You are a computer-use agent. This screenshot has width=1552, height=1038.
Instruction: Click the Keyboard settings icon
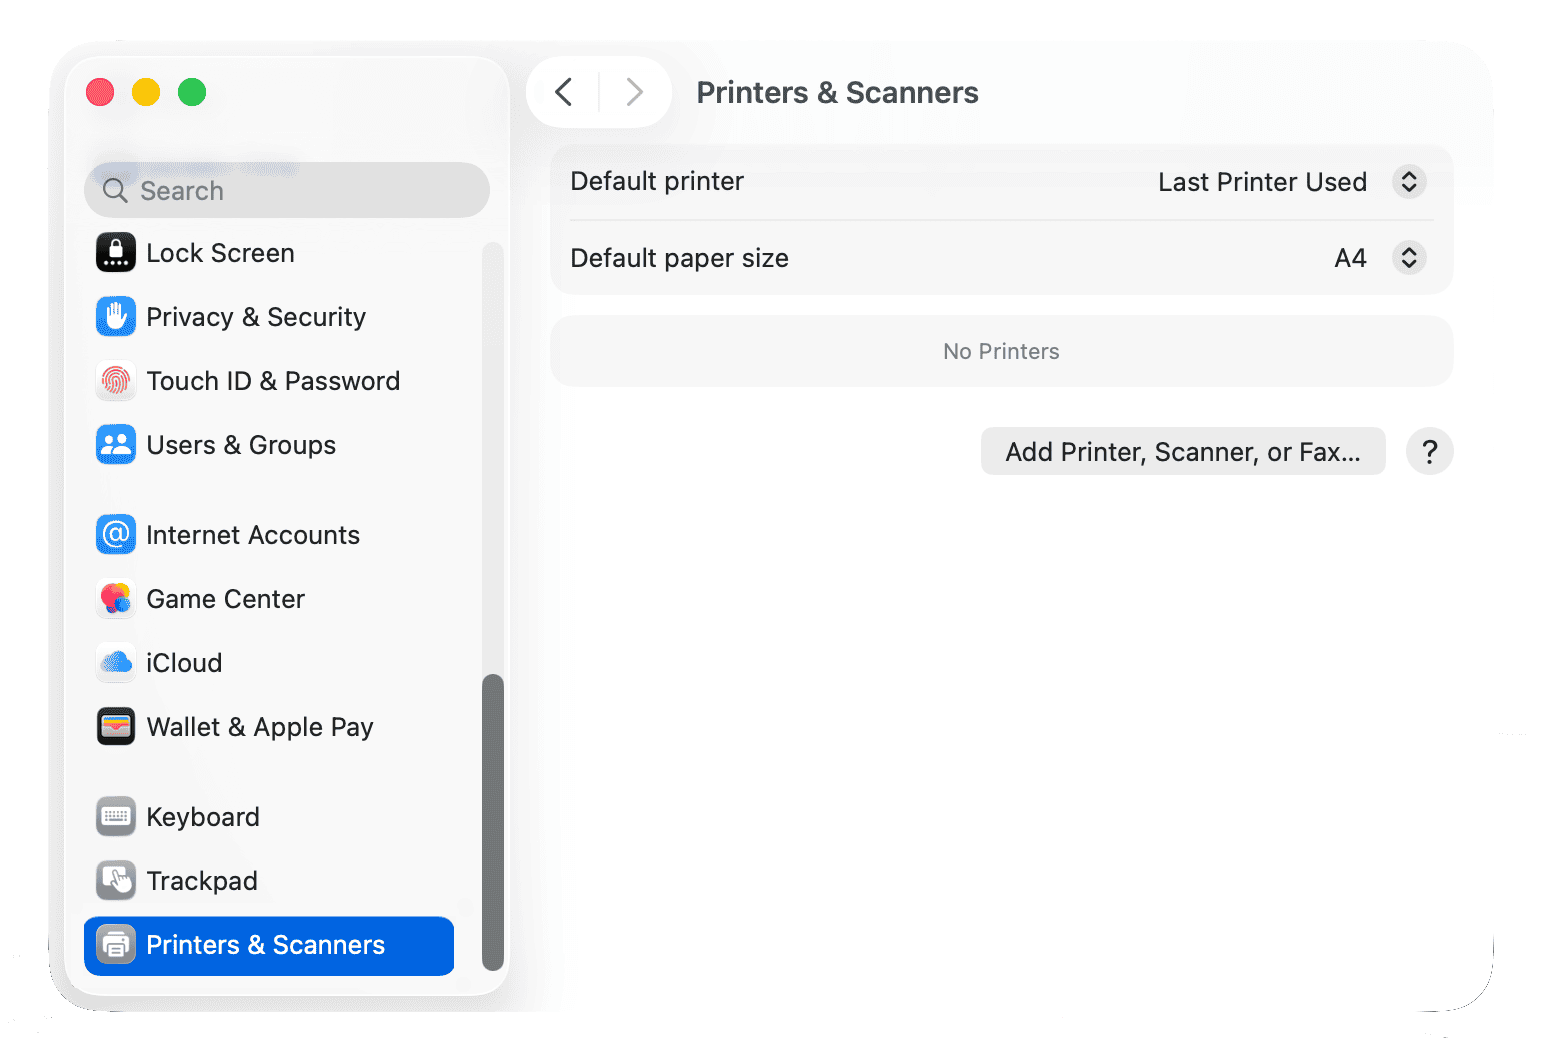point(115,816)
